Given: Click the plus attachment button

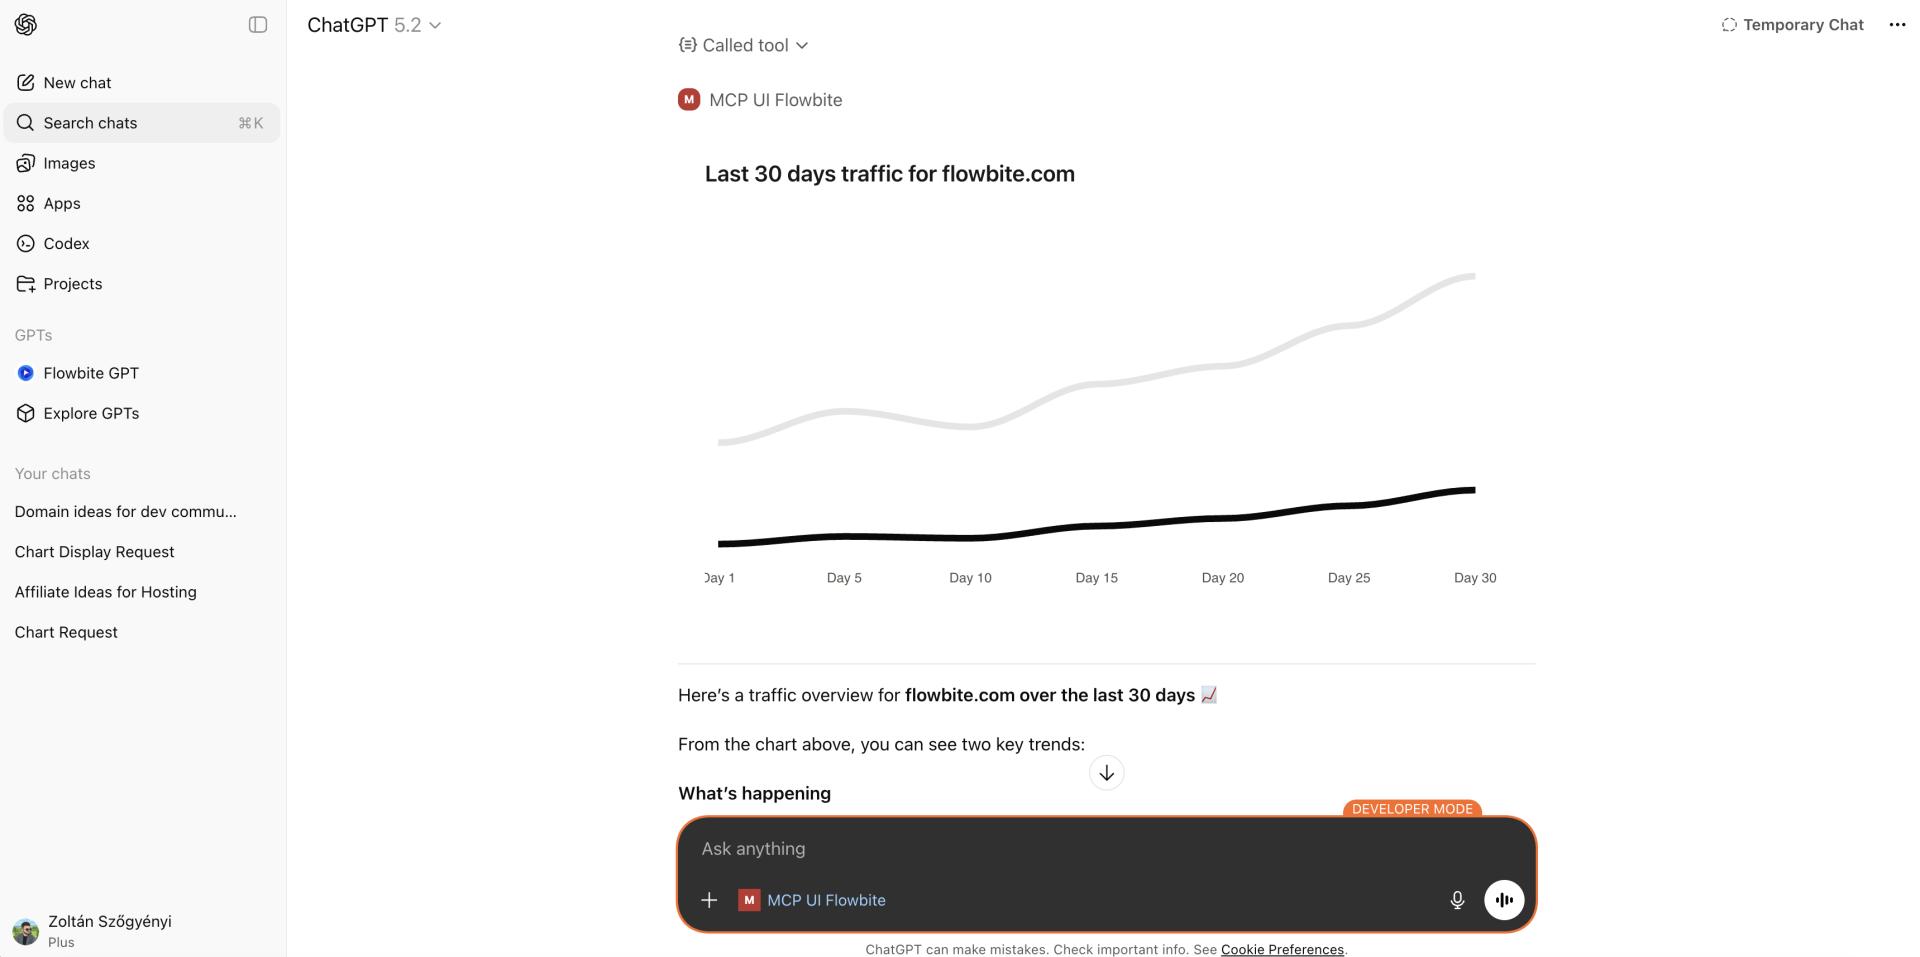Looking at the screenshot, I should click(709, 900).
